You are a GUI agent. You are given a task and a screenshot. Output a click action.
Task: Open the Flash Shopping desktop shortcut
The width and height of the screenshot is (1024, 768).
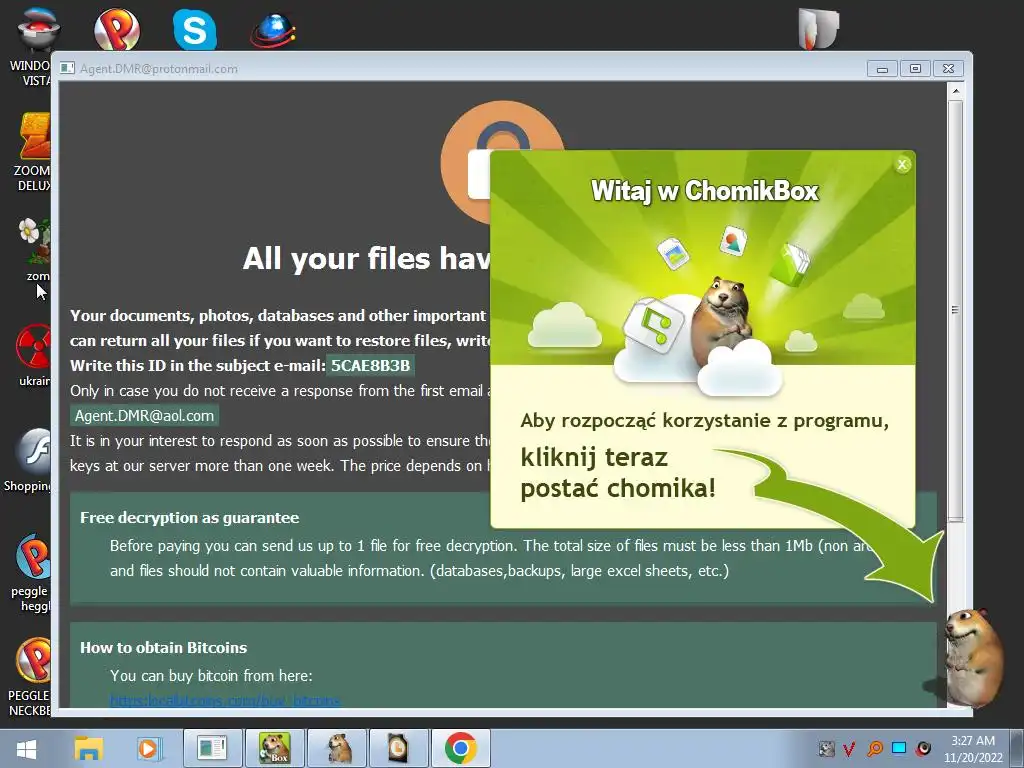[x=29, y=460]
